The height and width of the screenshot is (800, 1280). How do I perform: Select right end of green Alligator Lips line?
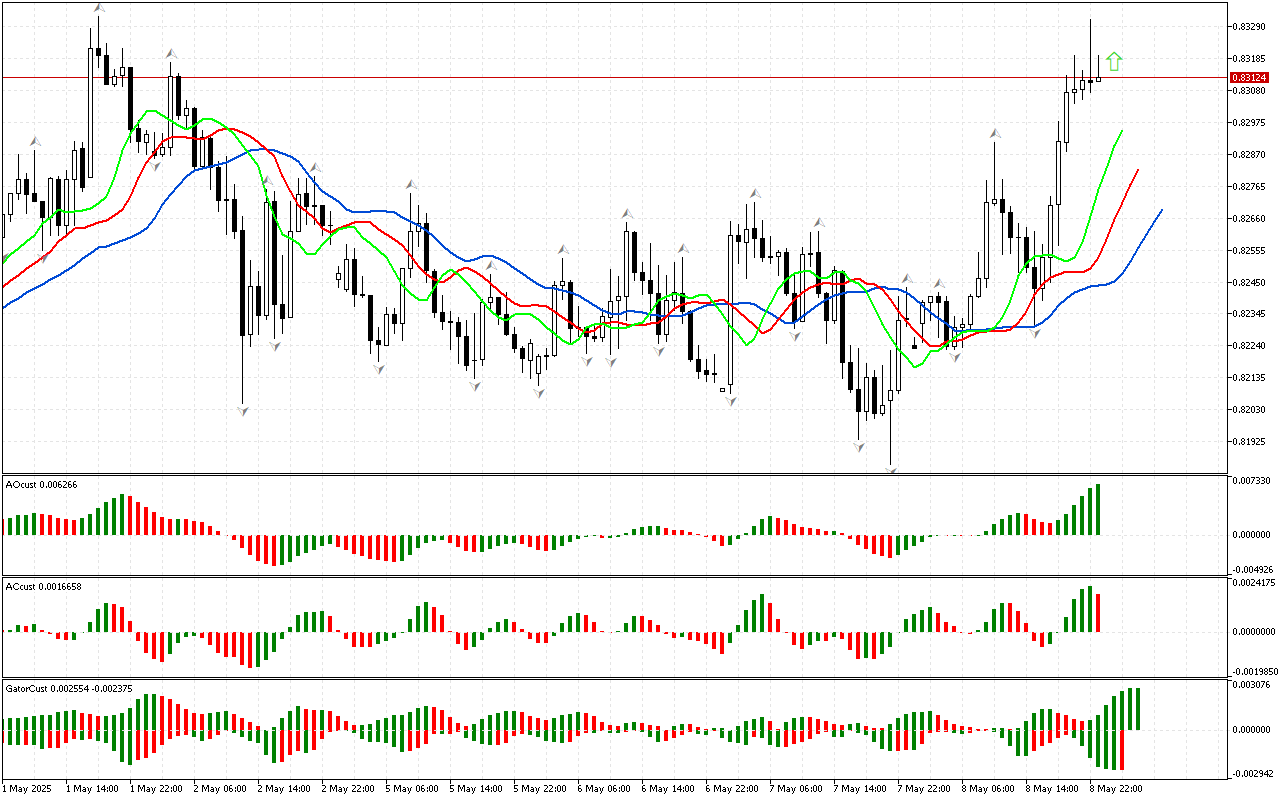coord(1122,131)
